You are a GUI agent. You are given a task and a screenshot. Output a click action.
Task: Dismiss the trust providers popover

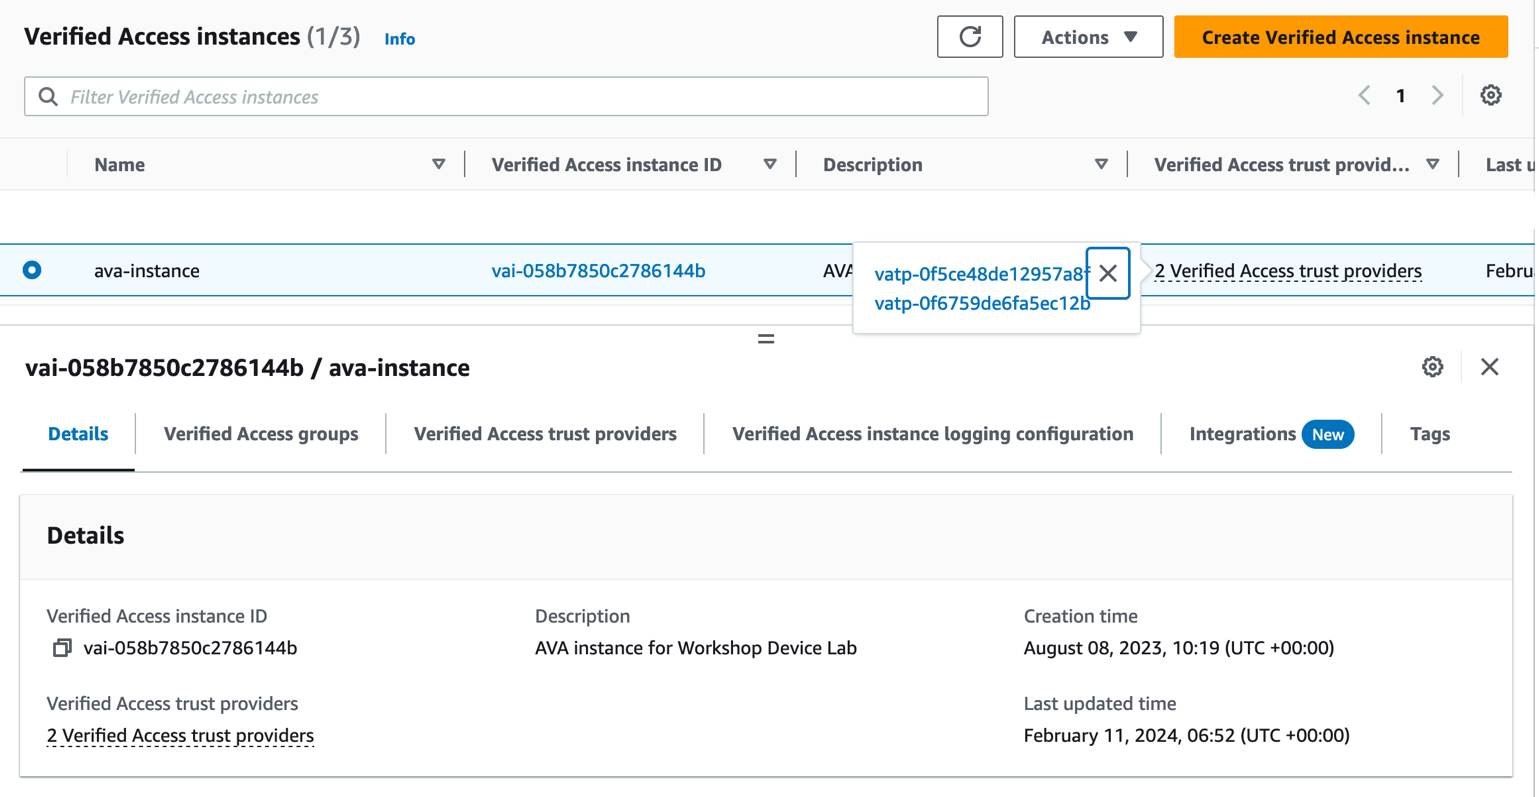1107,272
